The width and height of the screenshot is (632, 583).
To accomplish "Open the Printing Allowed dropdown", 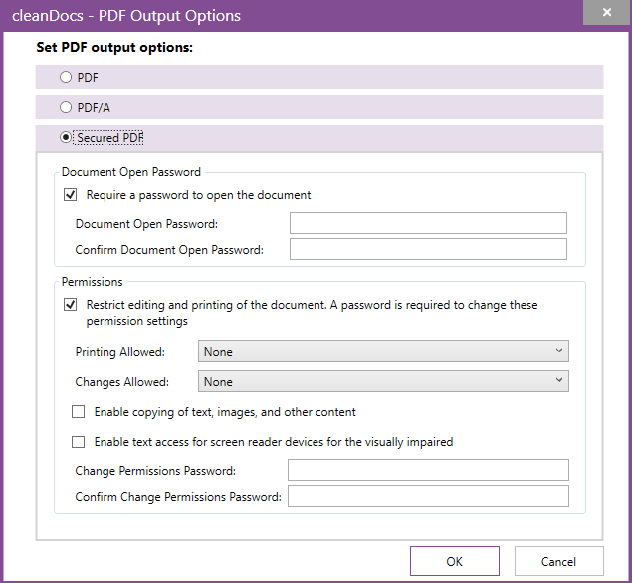I will [x=383, y=351].
